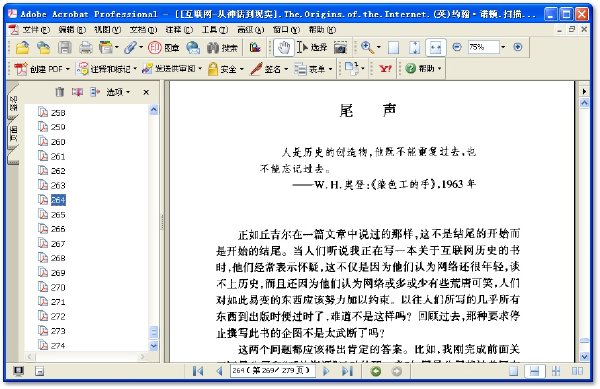The image size is (600, 389).
Task: Open the 高级 menu
Action: pyautogui.click(x=250, y=29)
